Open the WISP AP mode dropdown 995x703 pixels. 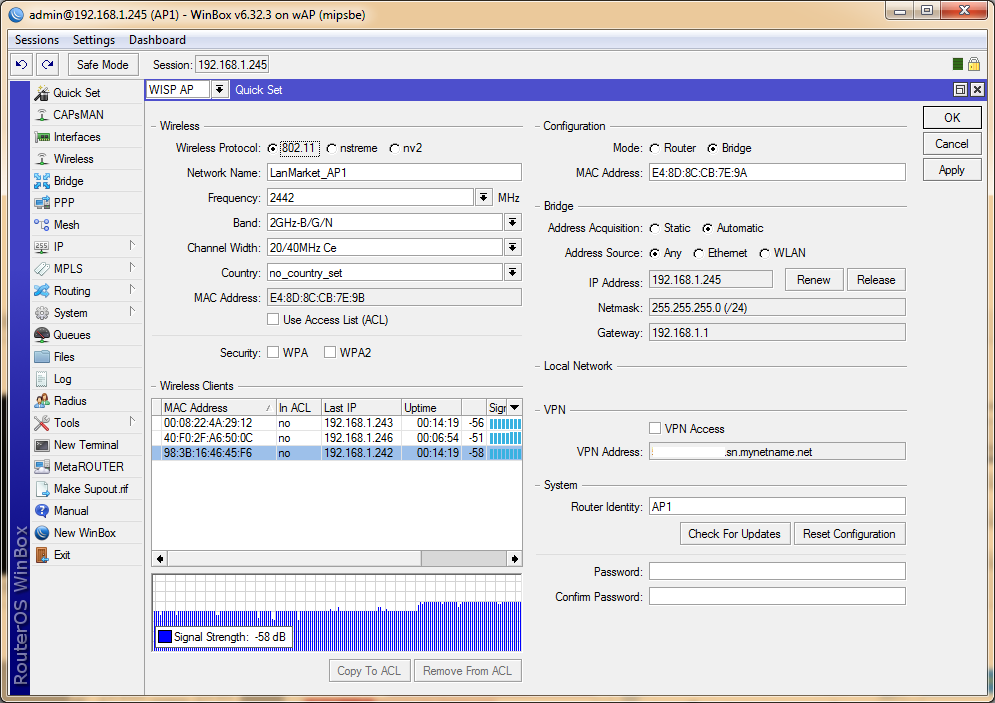tap(220, 90)
